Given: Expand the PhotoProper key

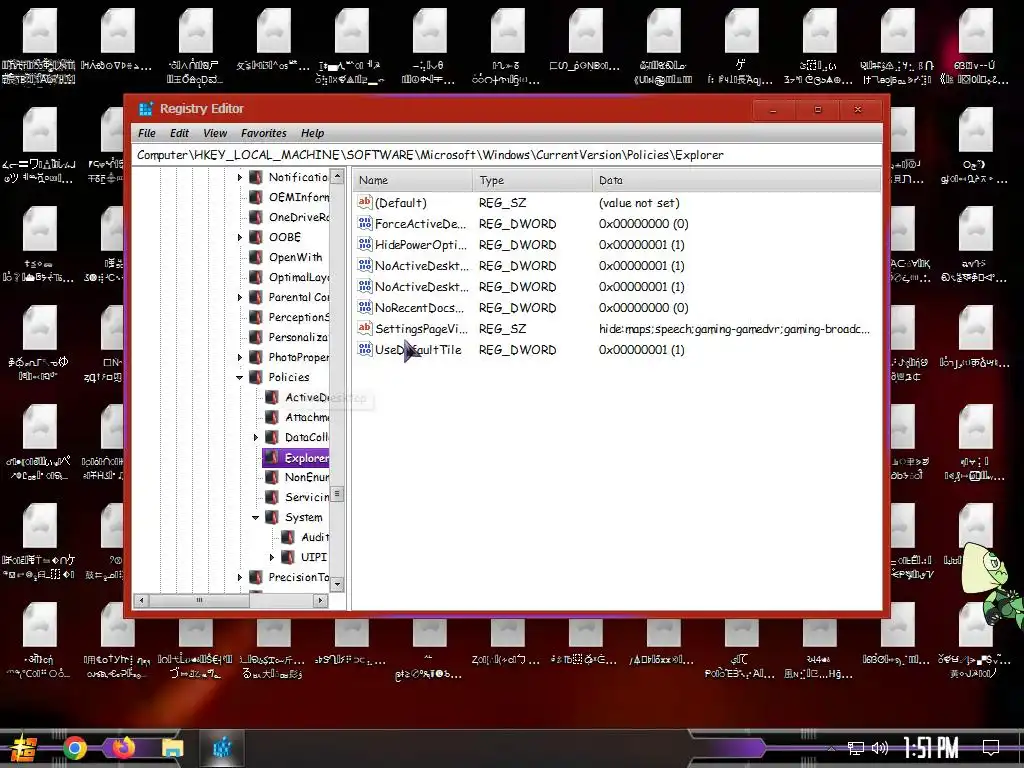Looking at the screenshot, I should (x=240, y=357).
